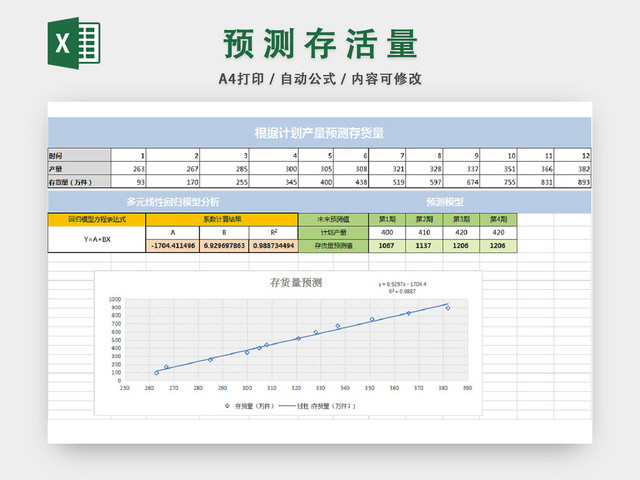Click inventory cell 170
The image size is (640, 480).
173,182
